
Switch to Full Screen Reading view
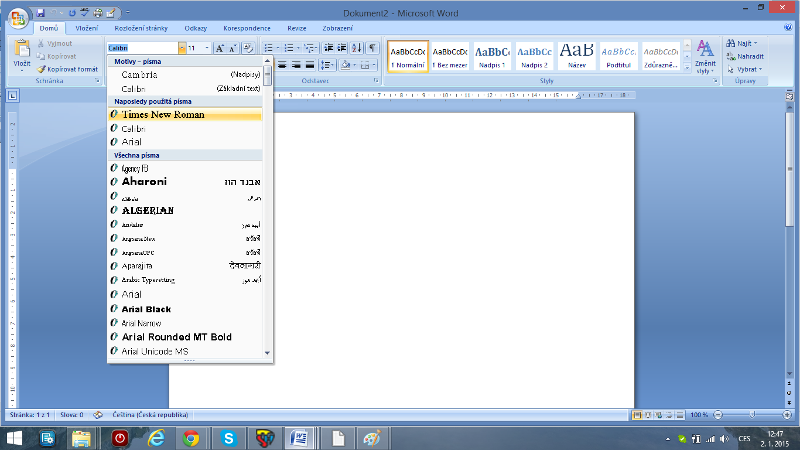[x=647, y=415]
